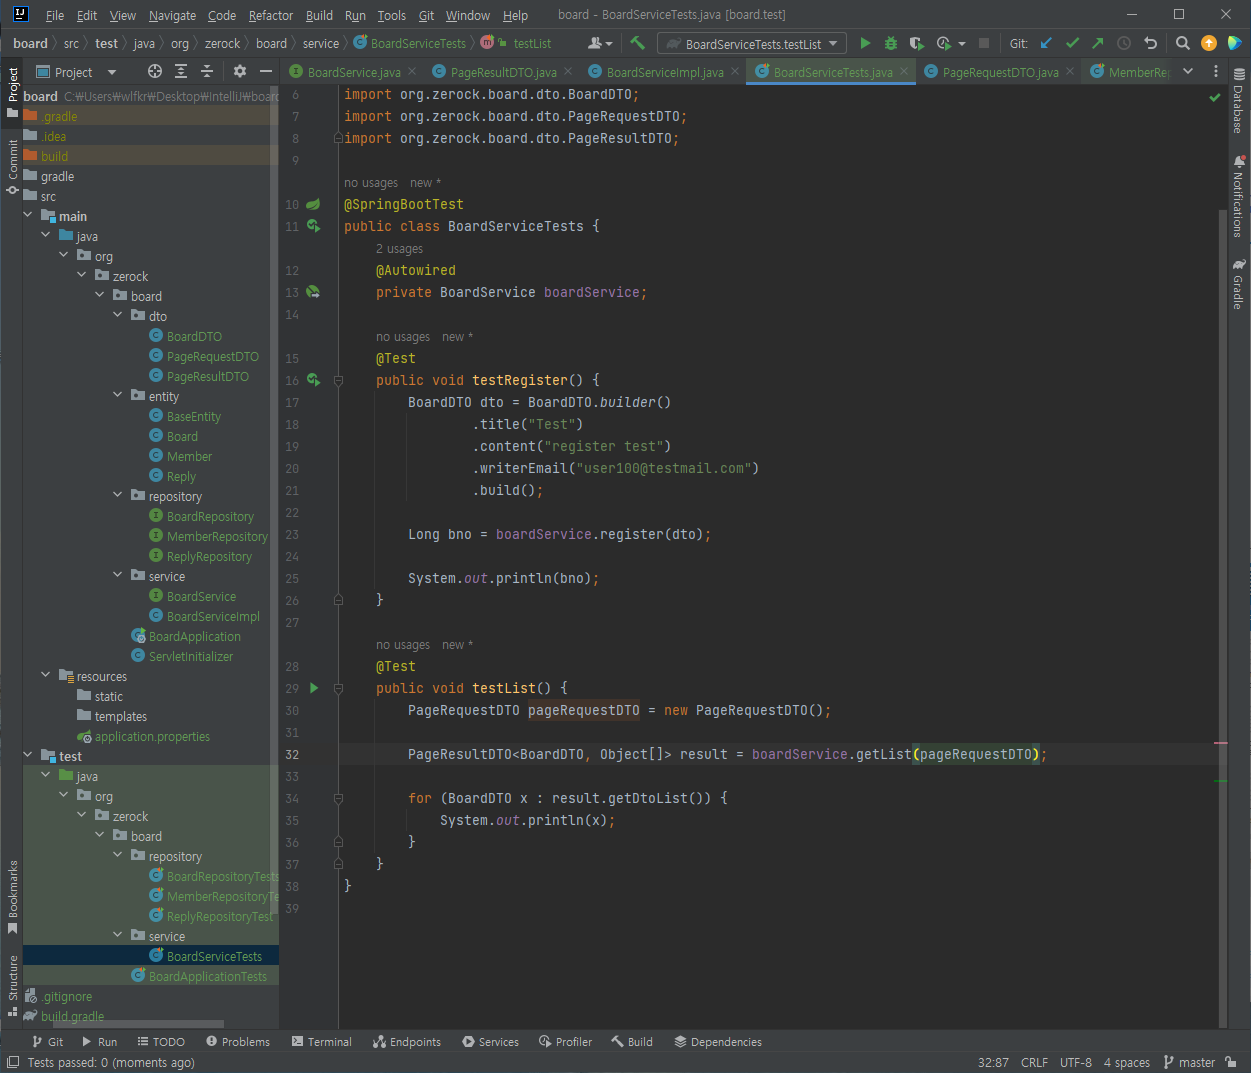Open the Code With Me user icon

tap(599, 43)
